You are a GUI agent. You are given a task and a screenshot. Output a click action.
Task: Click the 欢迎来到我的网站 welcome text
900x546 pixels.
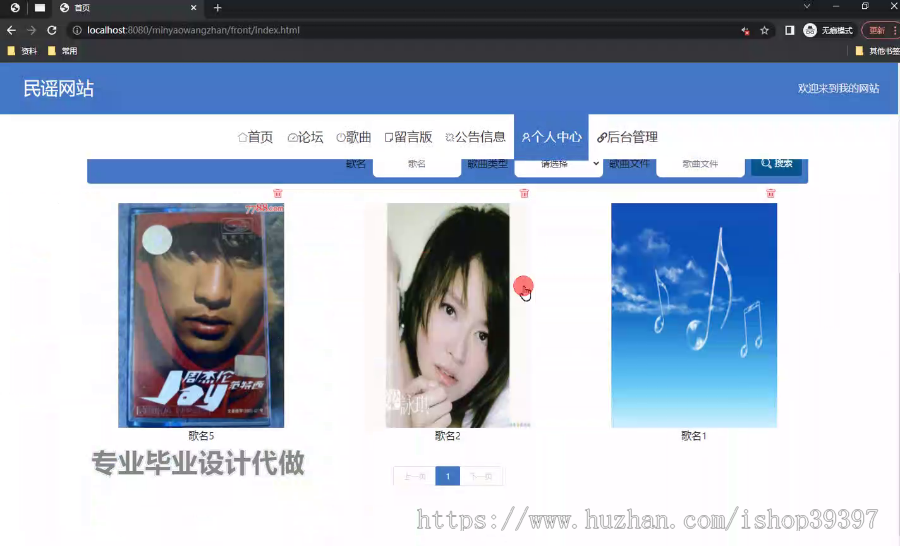point(839,88)
